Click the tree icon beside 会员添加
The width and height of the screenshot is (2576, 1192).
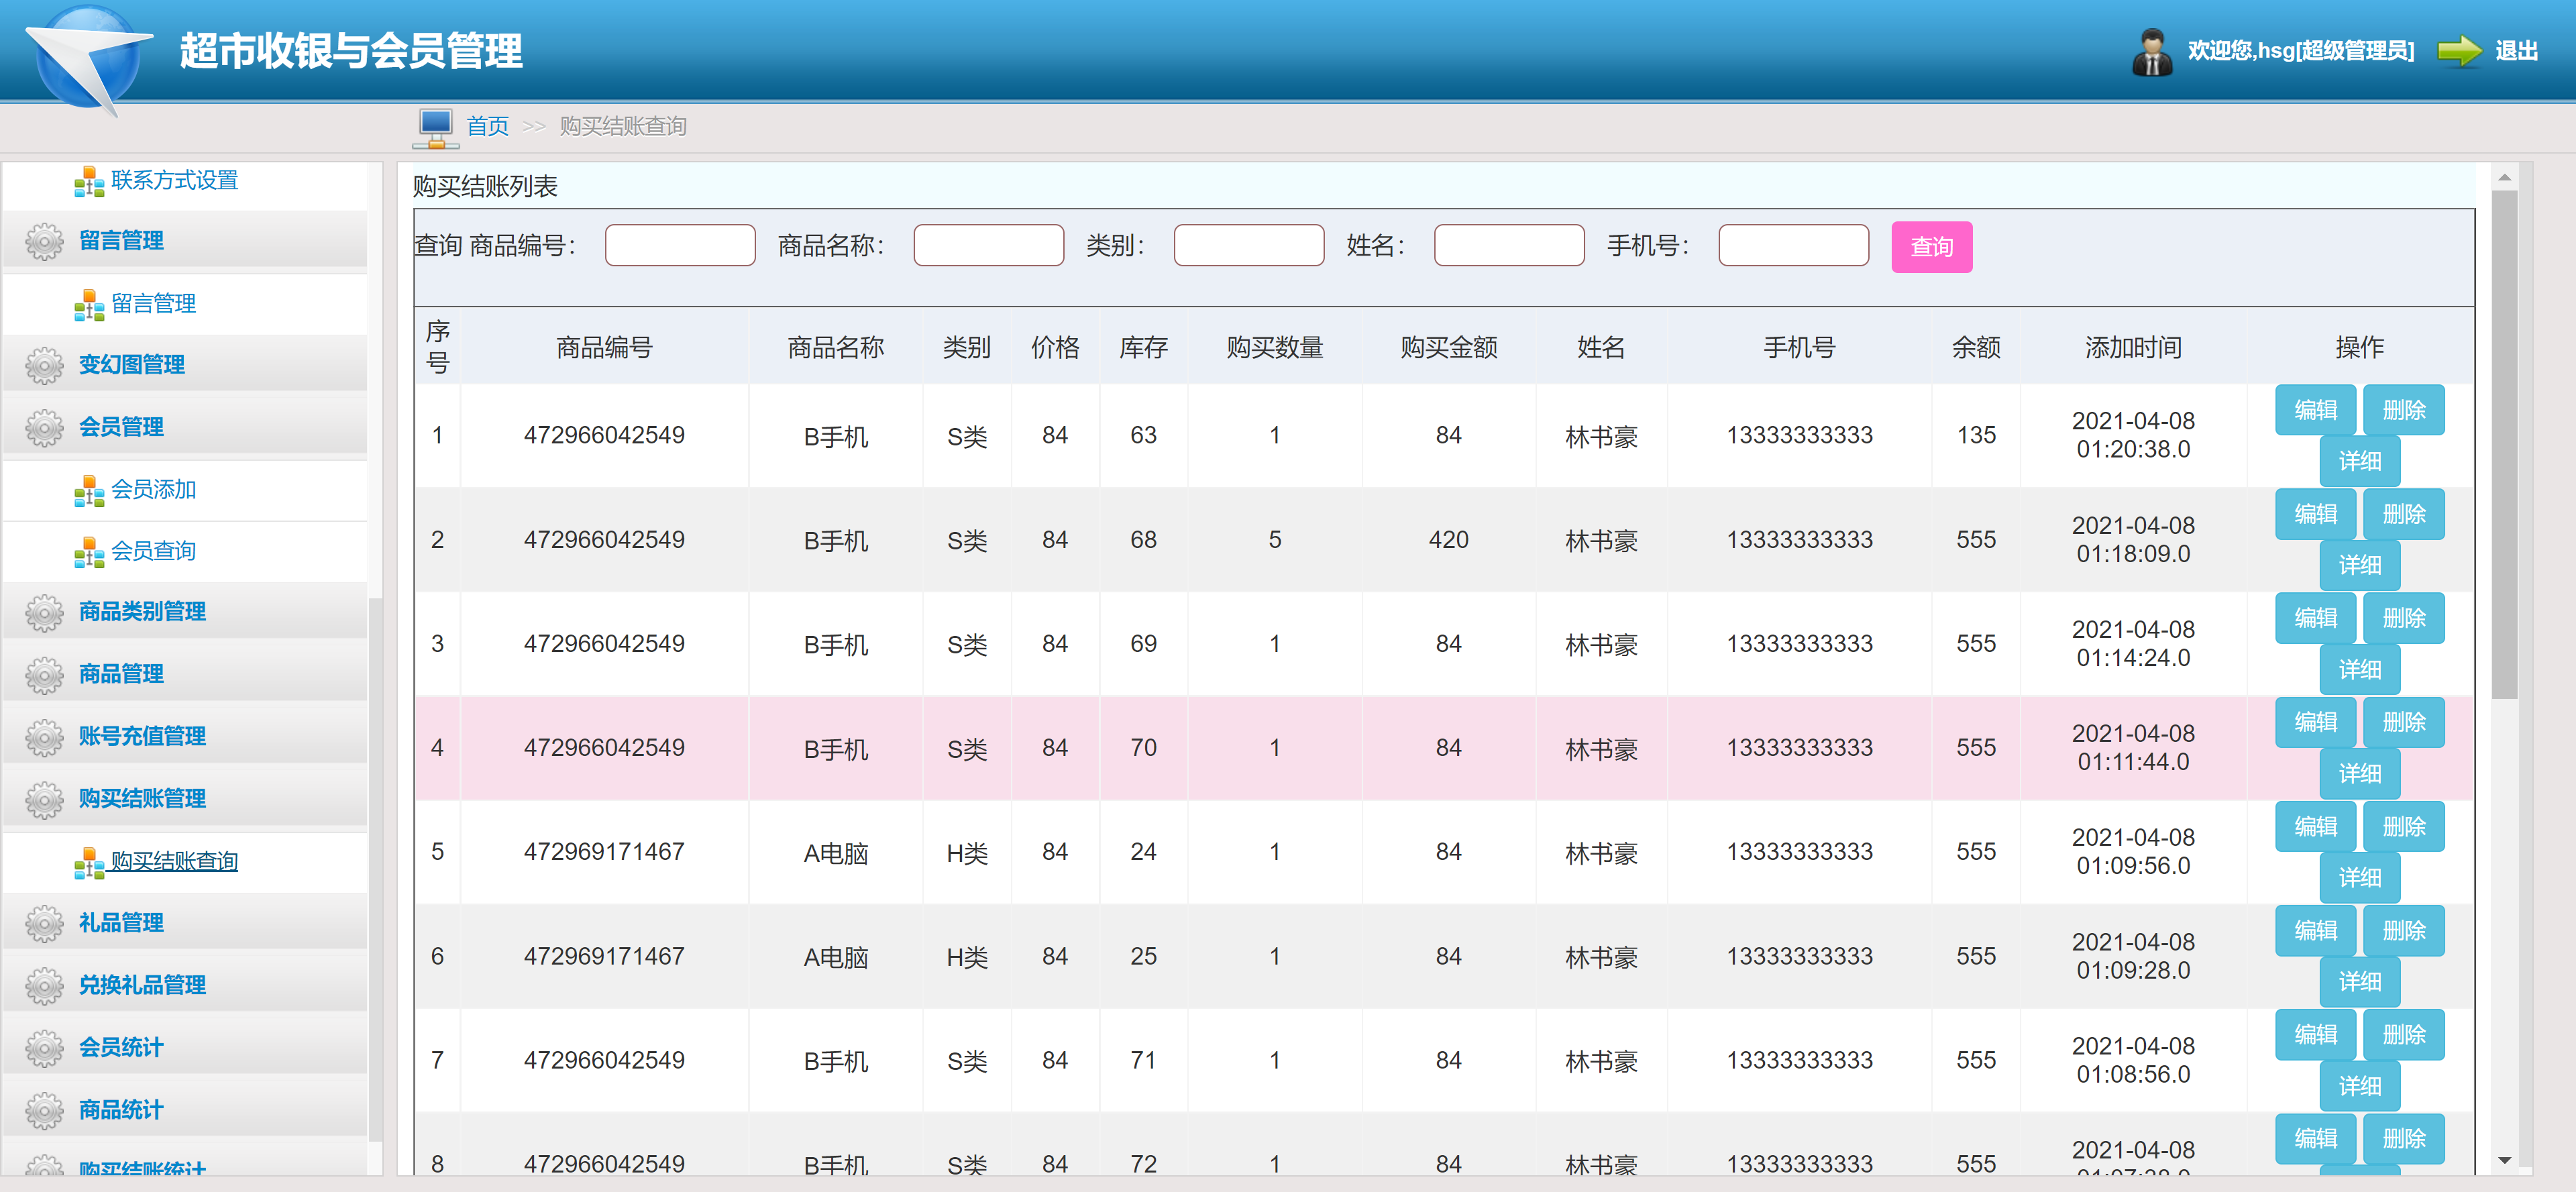pyautogui.click(x=88, y=491)
